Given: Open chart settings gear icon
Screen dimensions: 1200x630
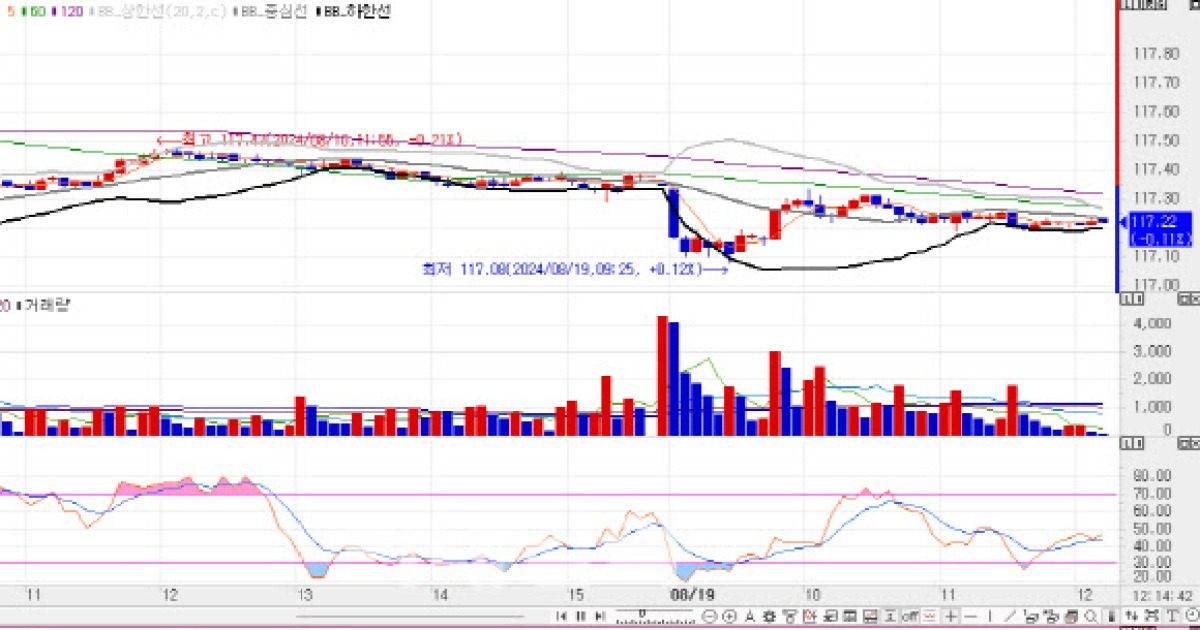Looking at the screenshot, I should click(768, 616).
